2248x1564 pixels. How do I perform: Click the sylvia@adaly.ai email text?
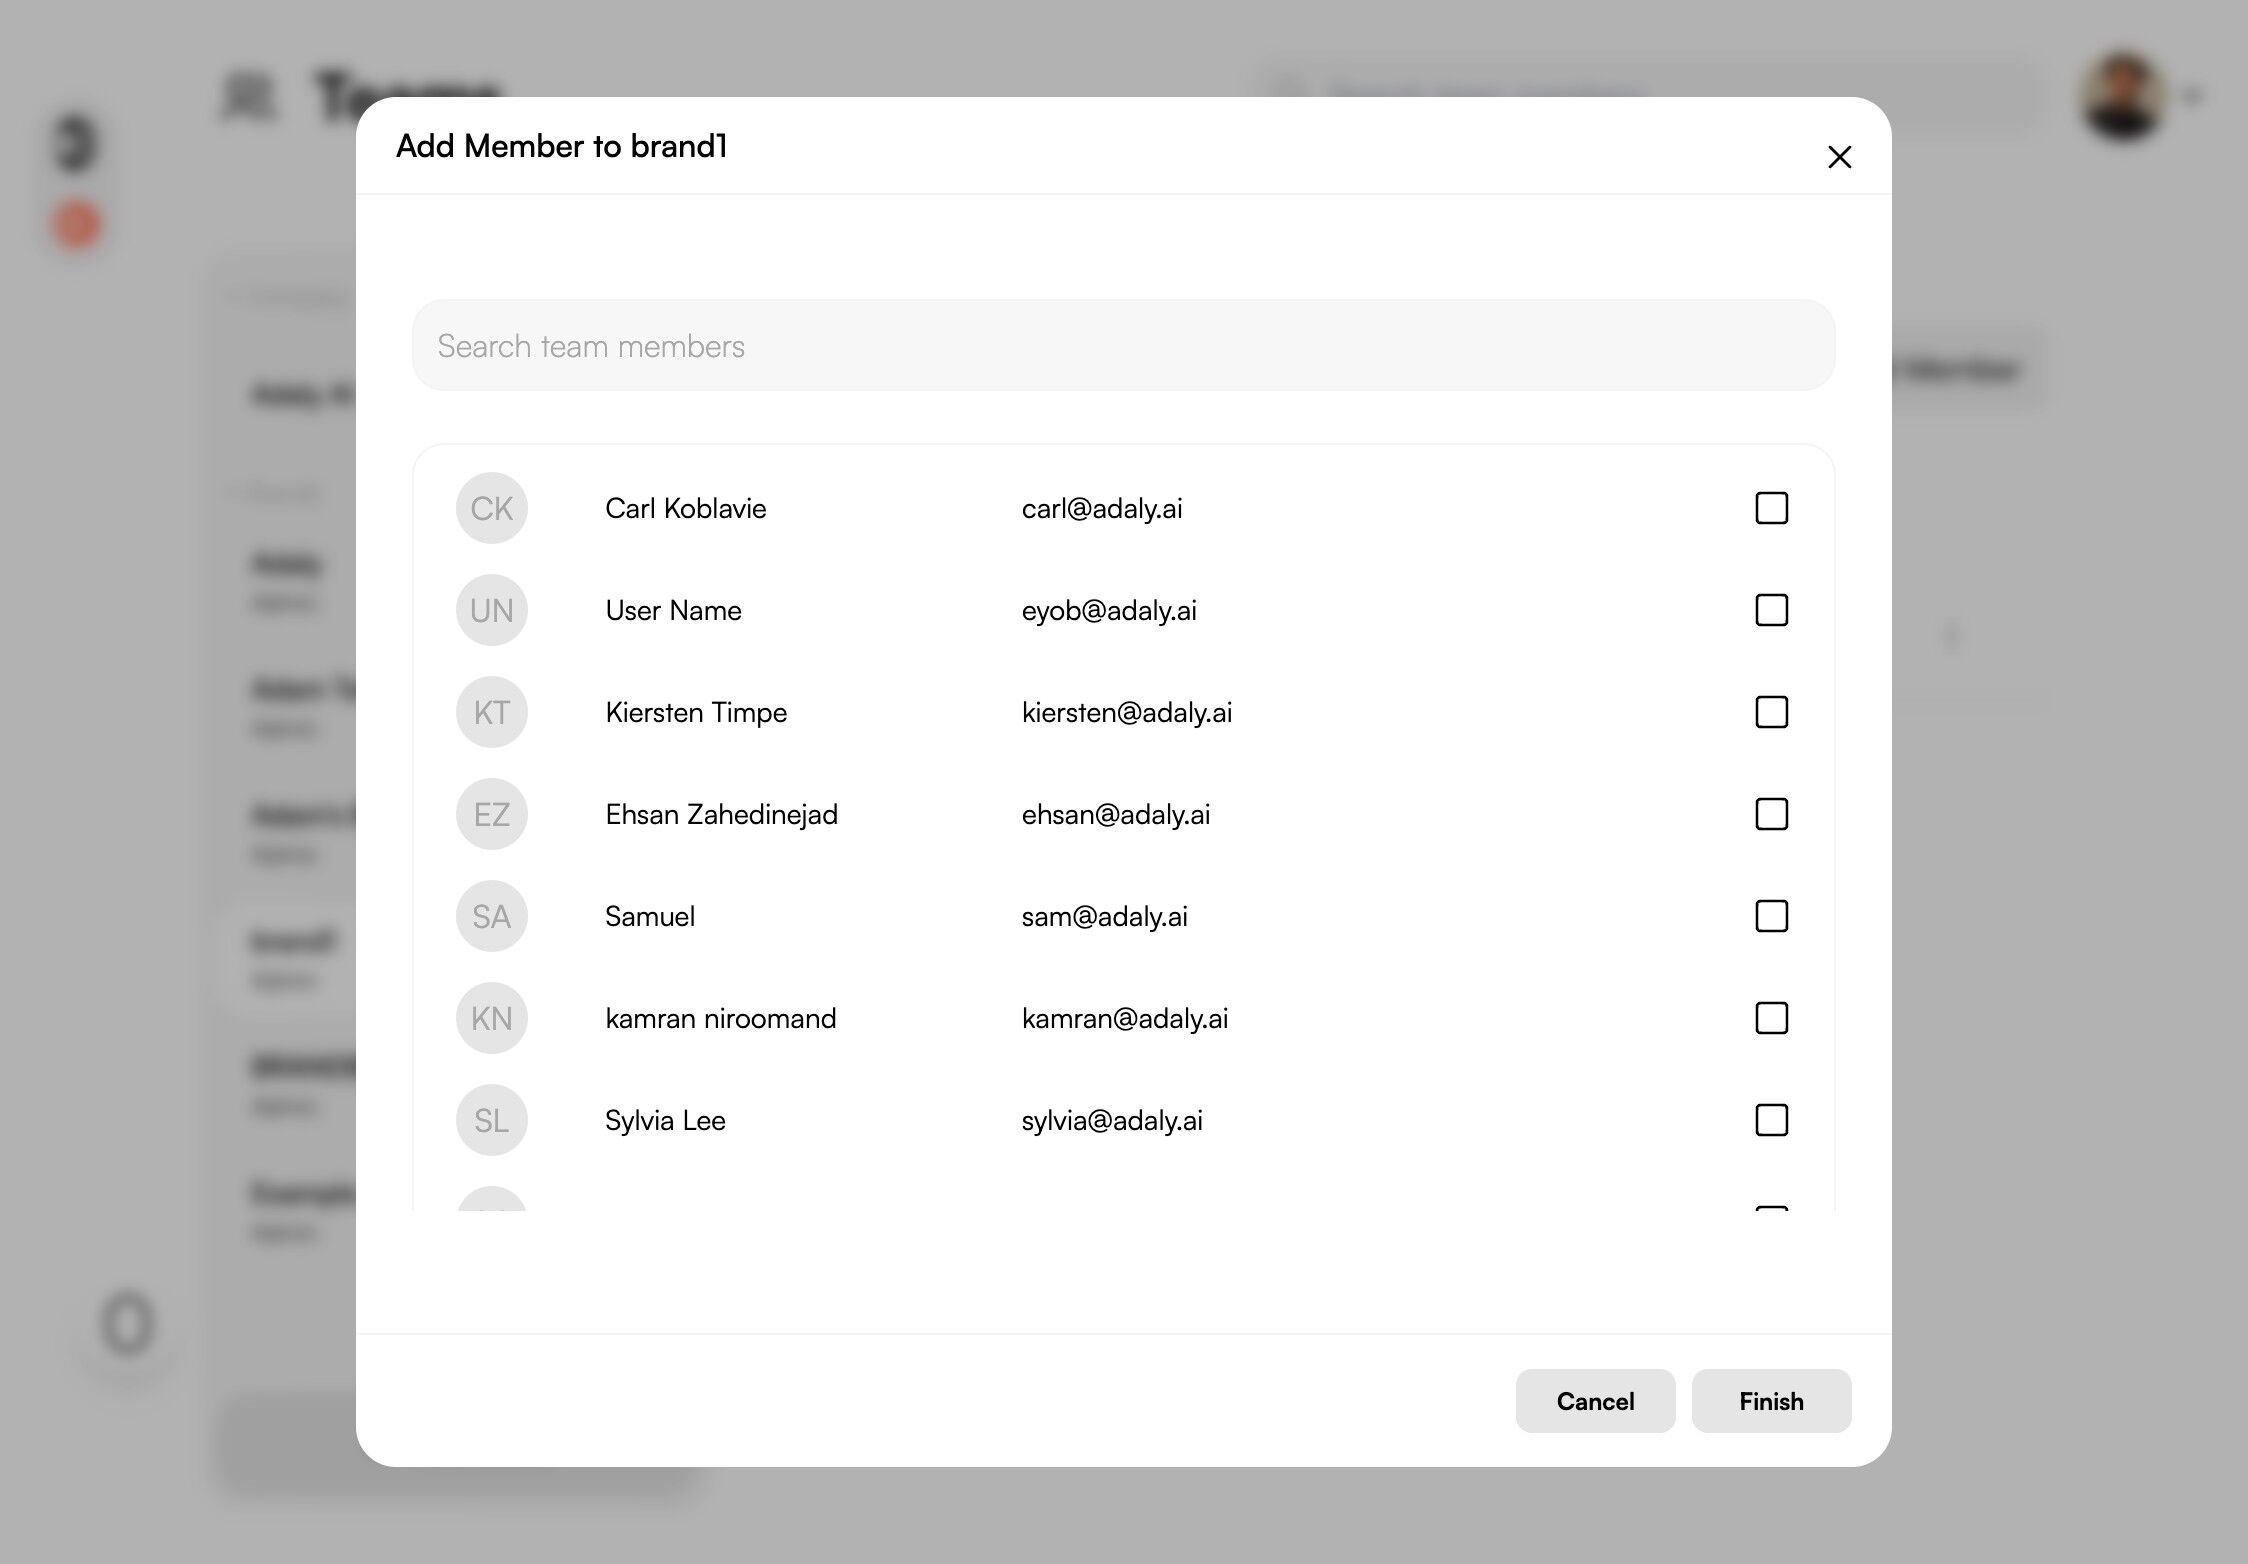pos(1111,1120)
